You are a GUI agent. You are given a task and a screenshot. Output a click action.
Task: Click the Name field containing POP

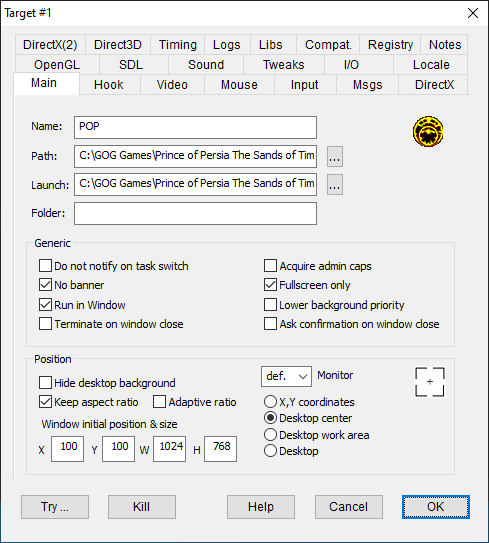[195, 127]
